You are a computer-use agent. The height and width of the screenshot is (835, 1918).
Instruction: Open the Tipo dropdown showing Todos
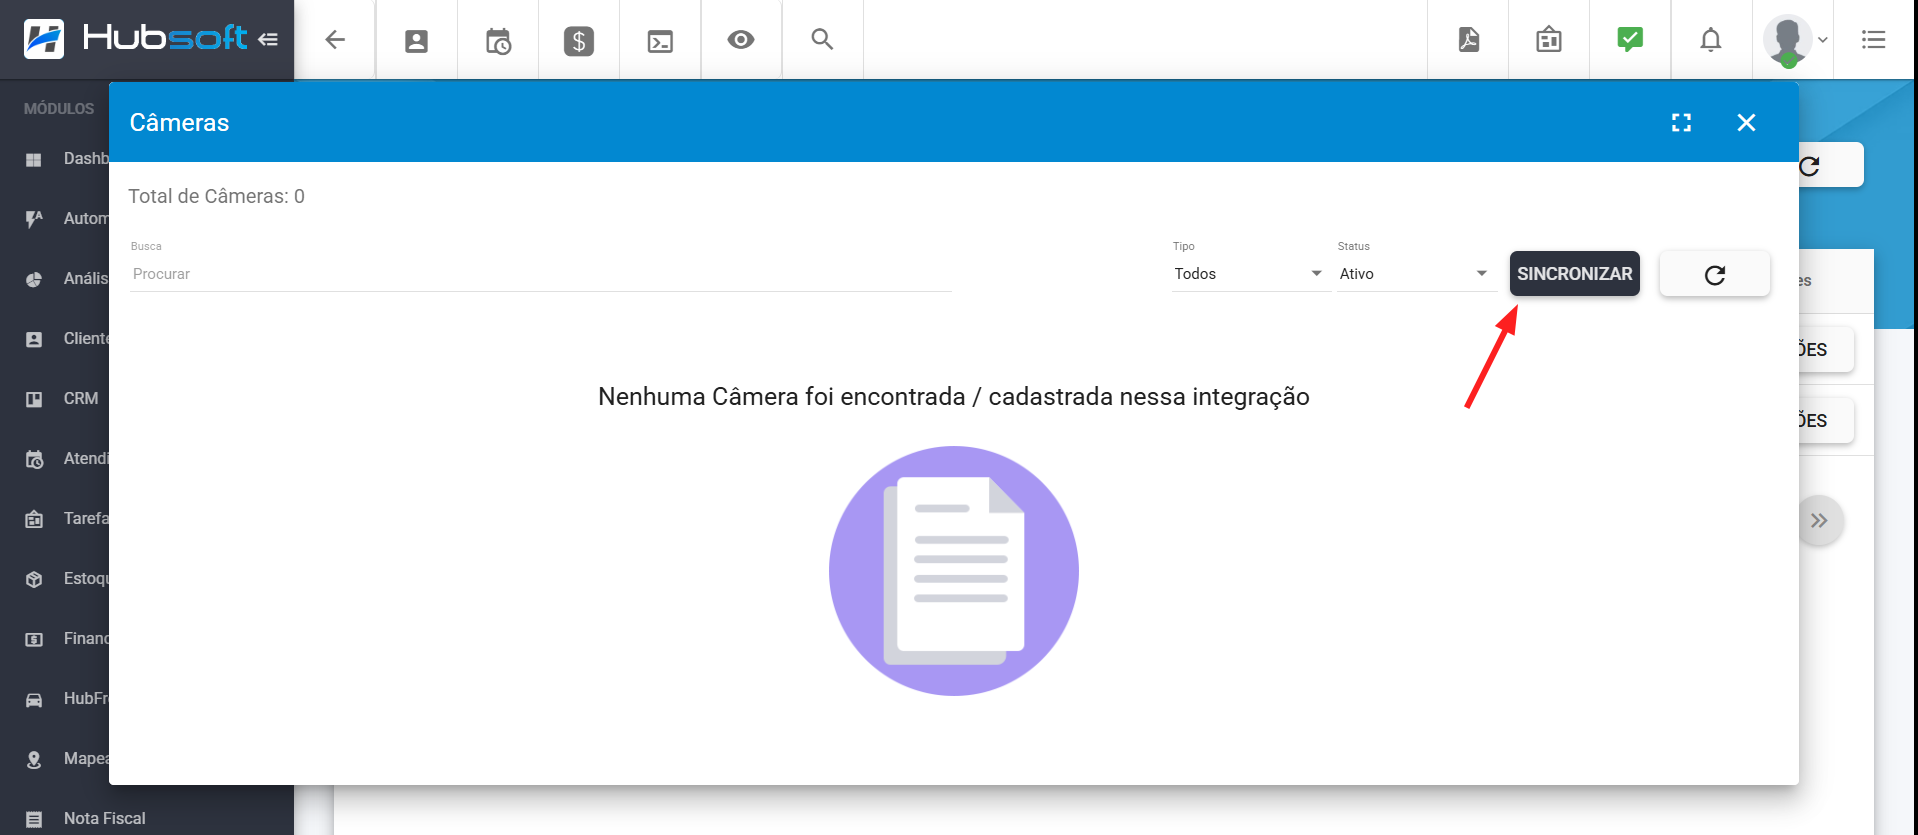(x=1249, y=274)
